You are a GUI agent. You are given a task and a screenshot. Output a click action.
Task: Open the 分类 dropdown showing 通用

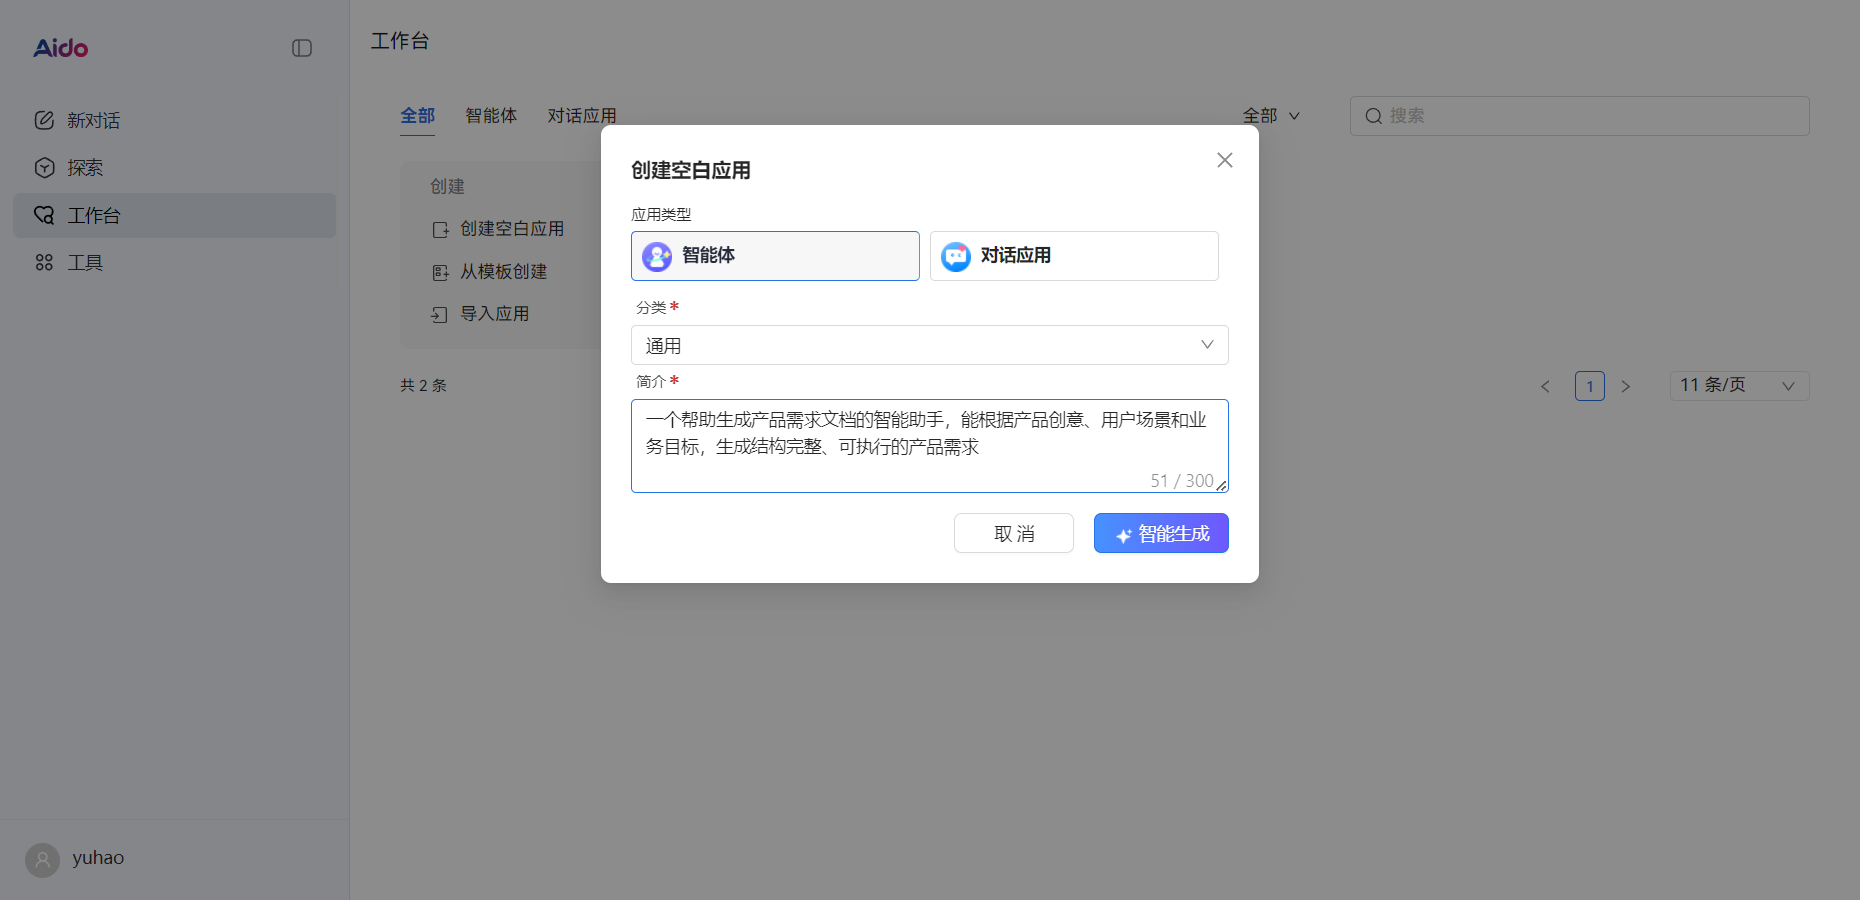(928, 344)
